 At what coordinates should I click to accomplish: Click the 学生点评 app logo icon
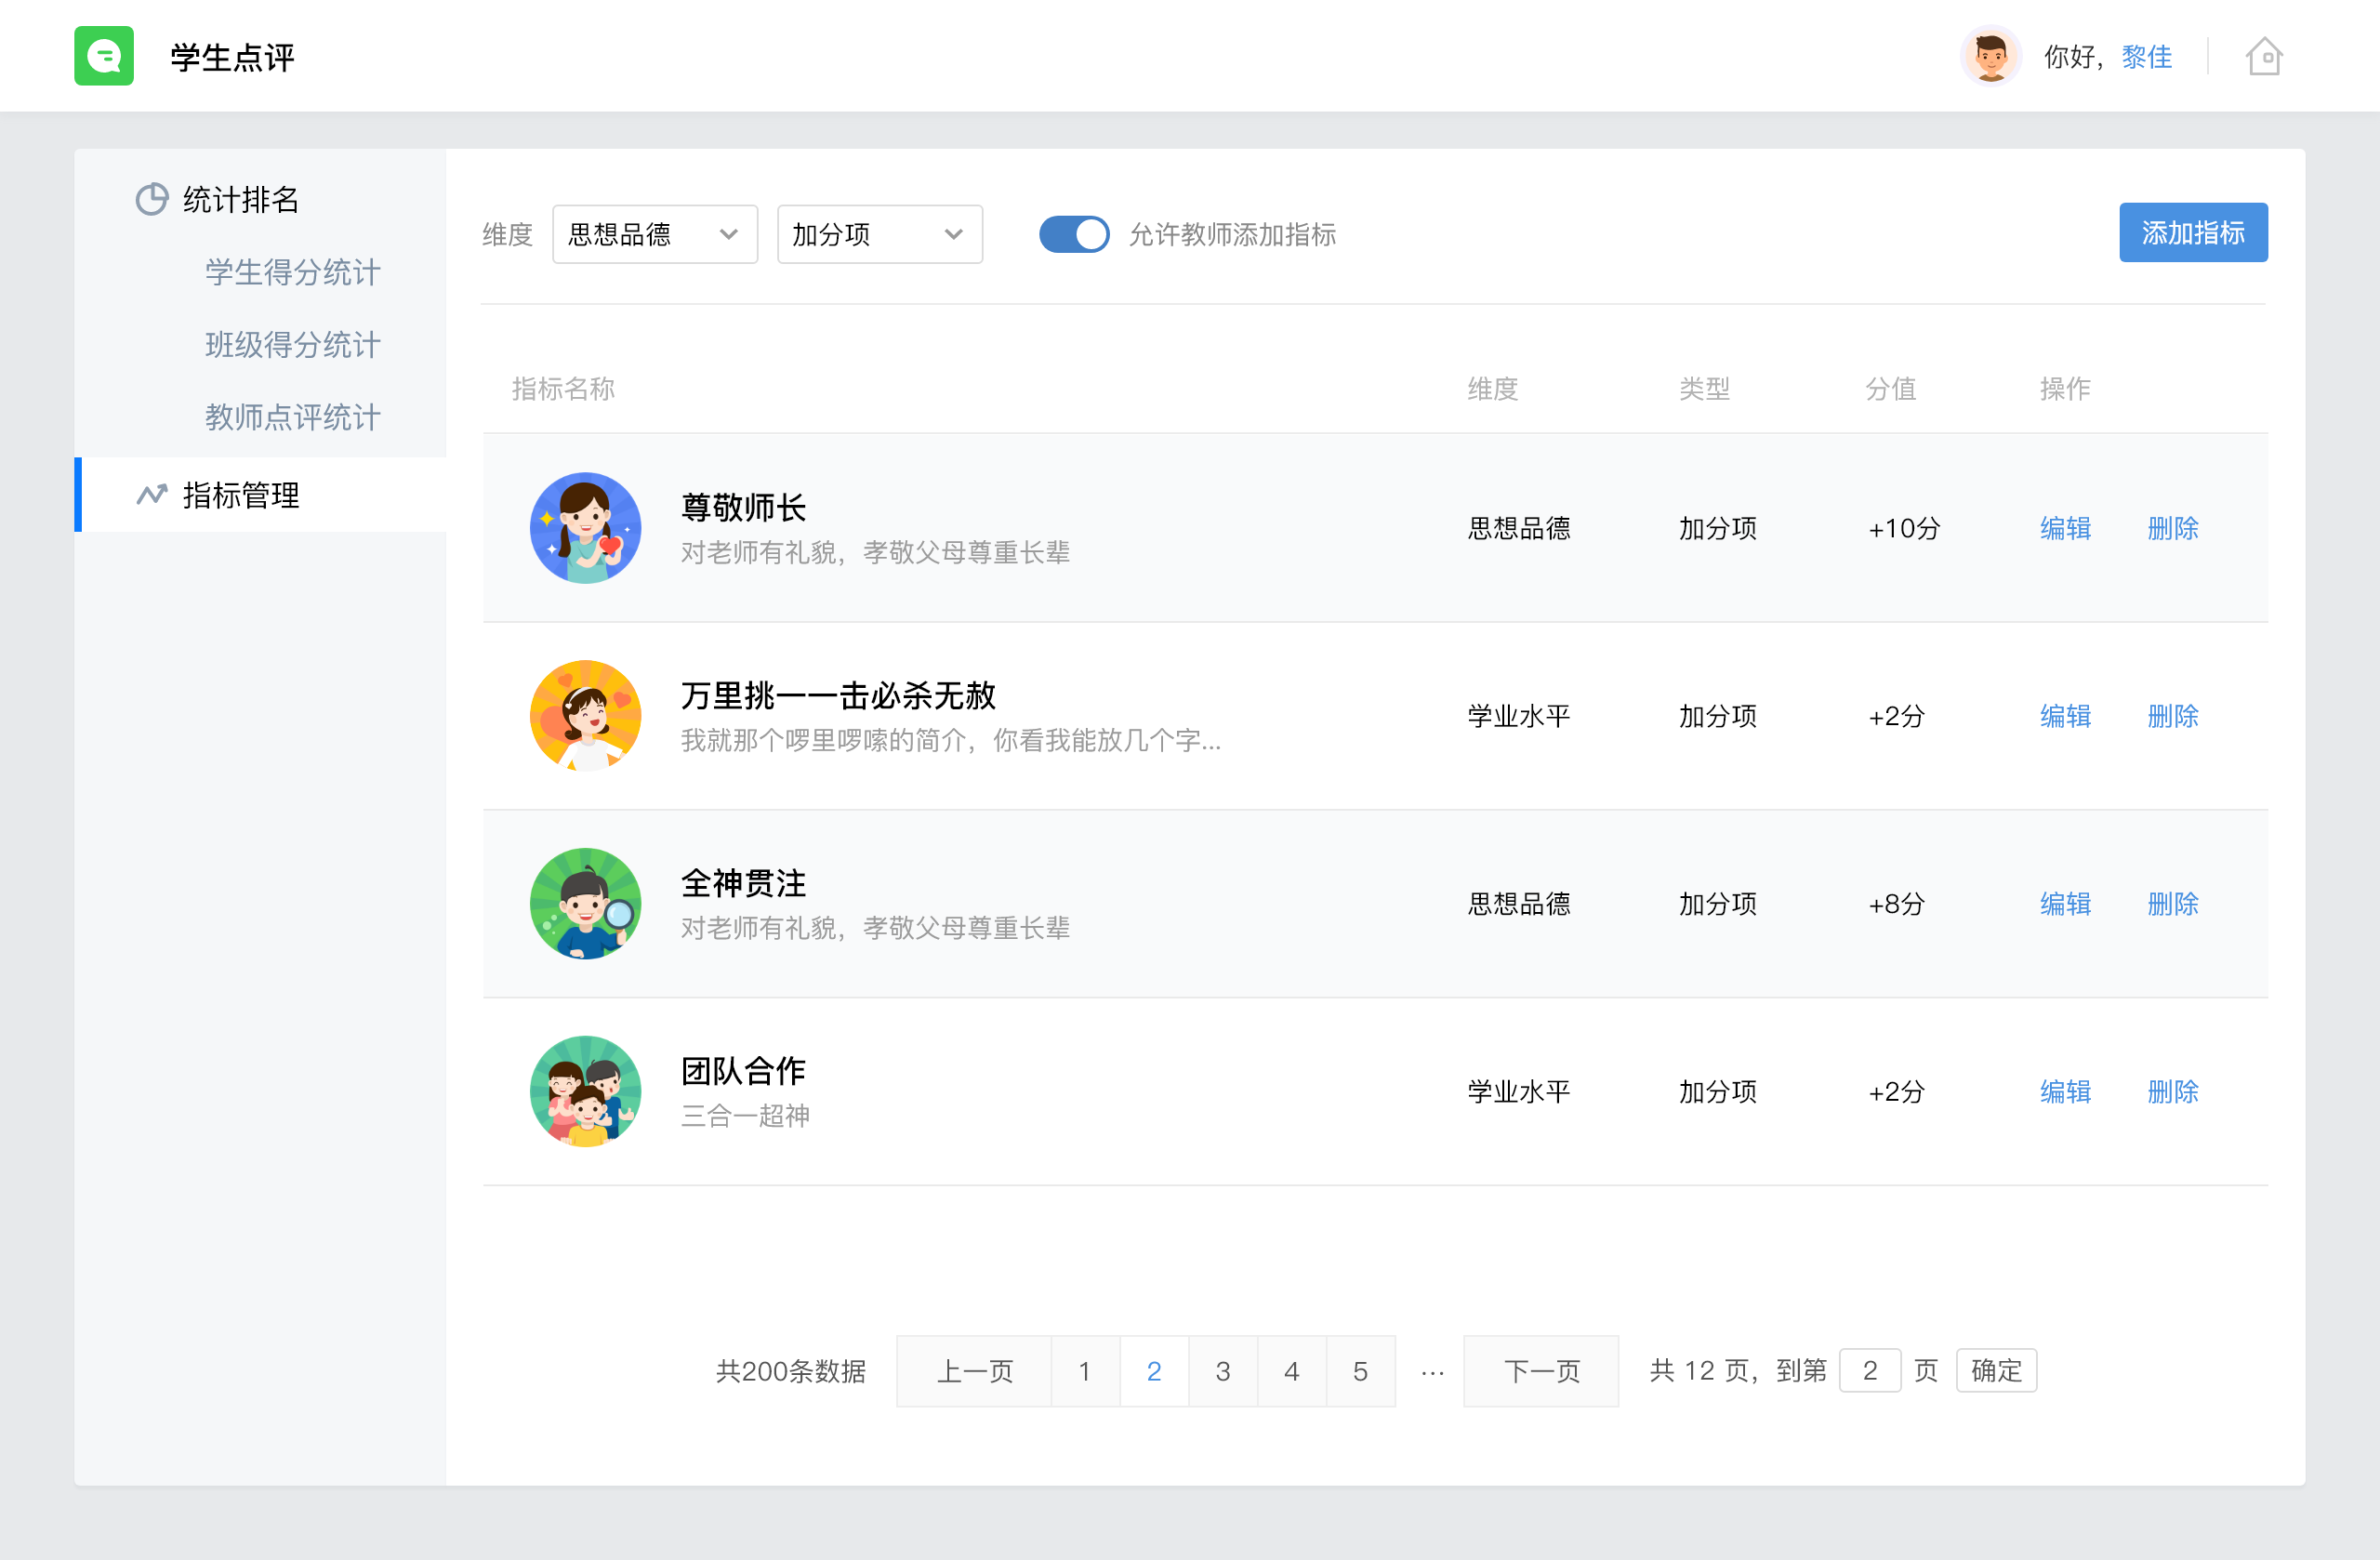(x=104, y=56)
